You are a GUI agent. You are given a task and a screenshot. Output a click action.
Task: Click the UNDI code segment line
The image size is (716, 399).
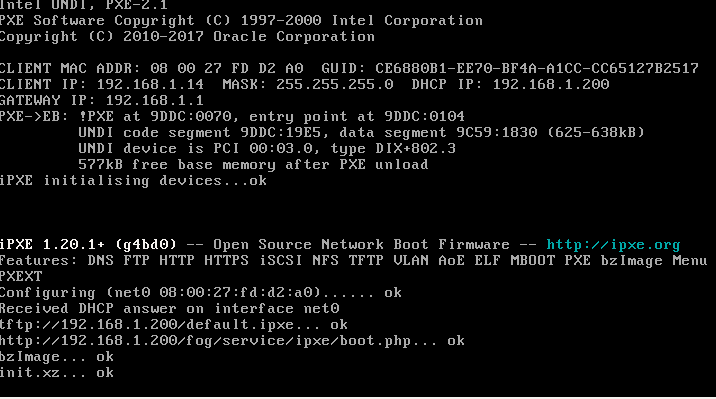tap(361, 133)
